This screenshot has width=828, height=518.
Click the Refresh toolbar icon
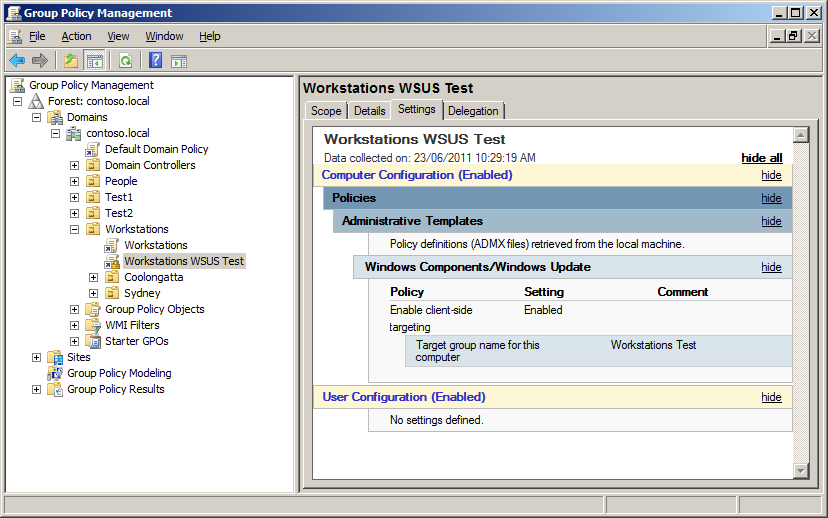pos(125,60)
